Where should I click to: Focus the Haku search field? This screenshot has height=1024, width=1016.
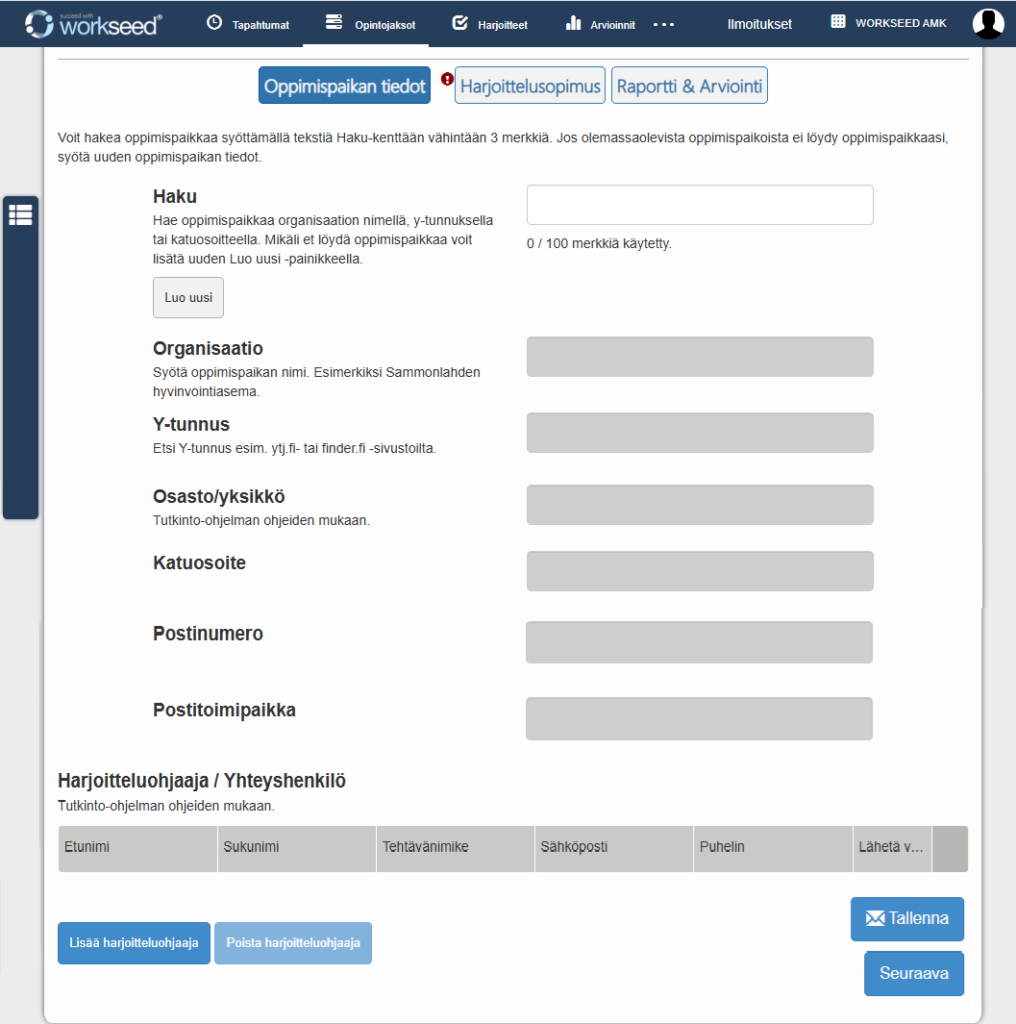[700, 205]
